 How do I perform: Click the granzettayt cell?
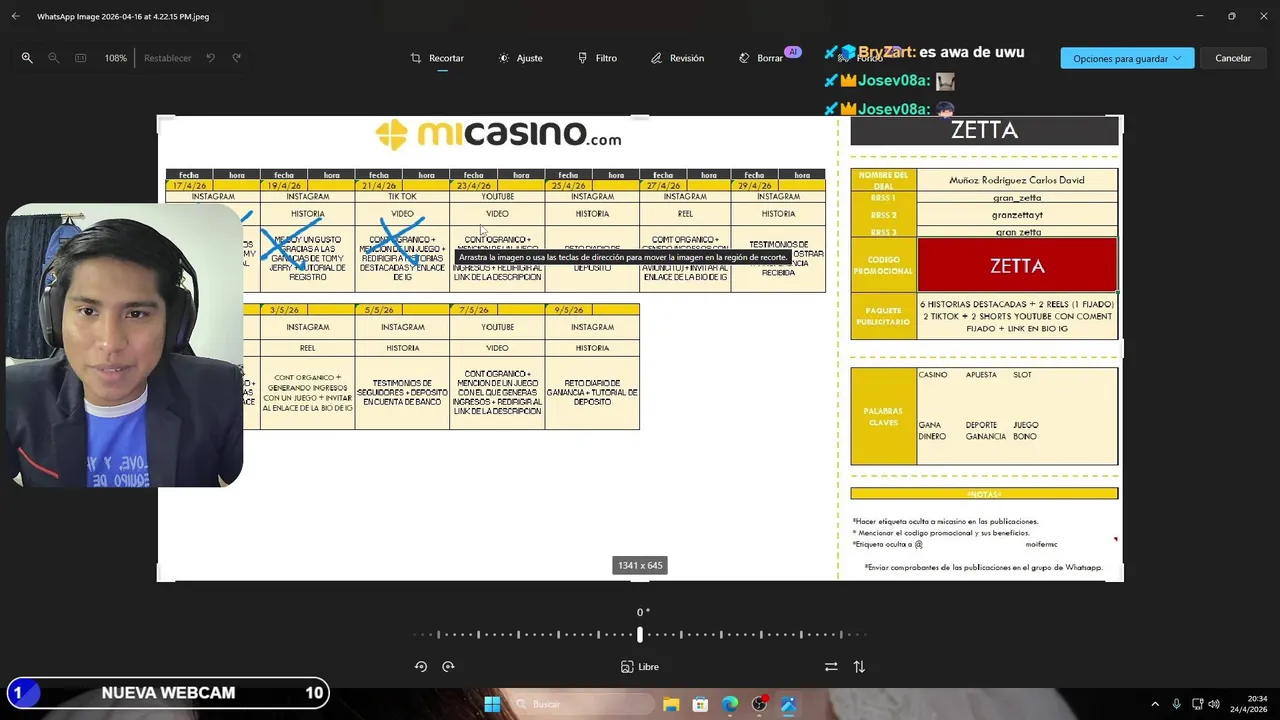point(1017,215)
